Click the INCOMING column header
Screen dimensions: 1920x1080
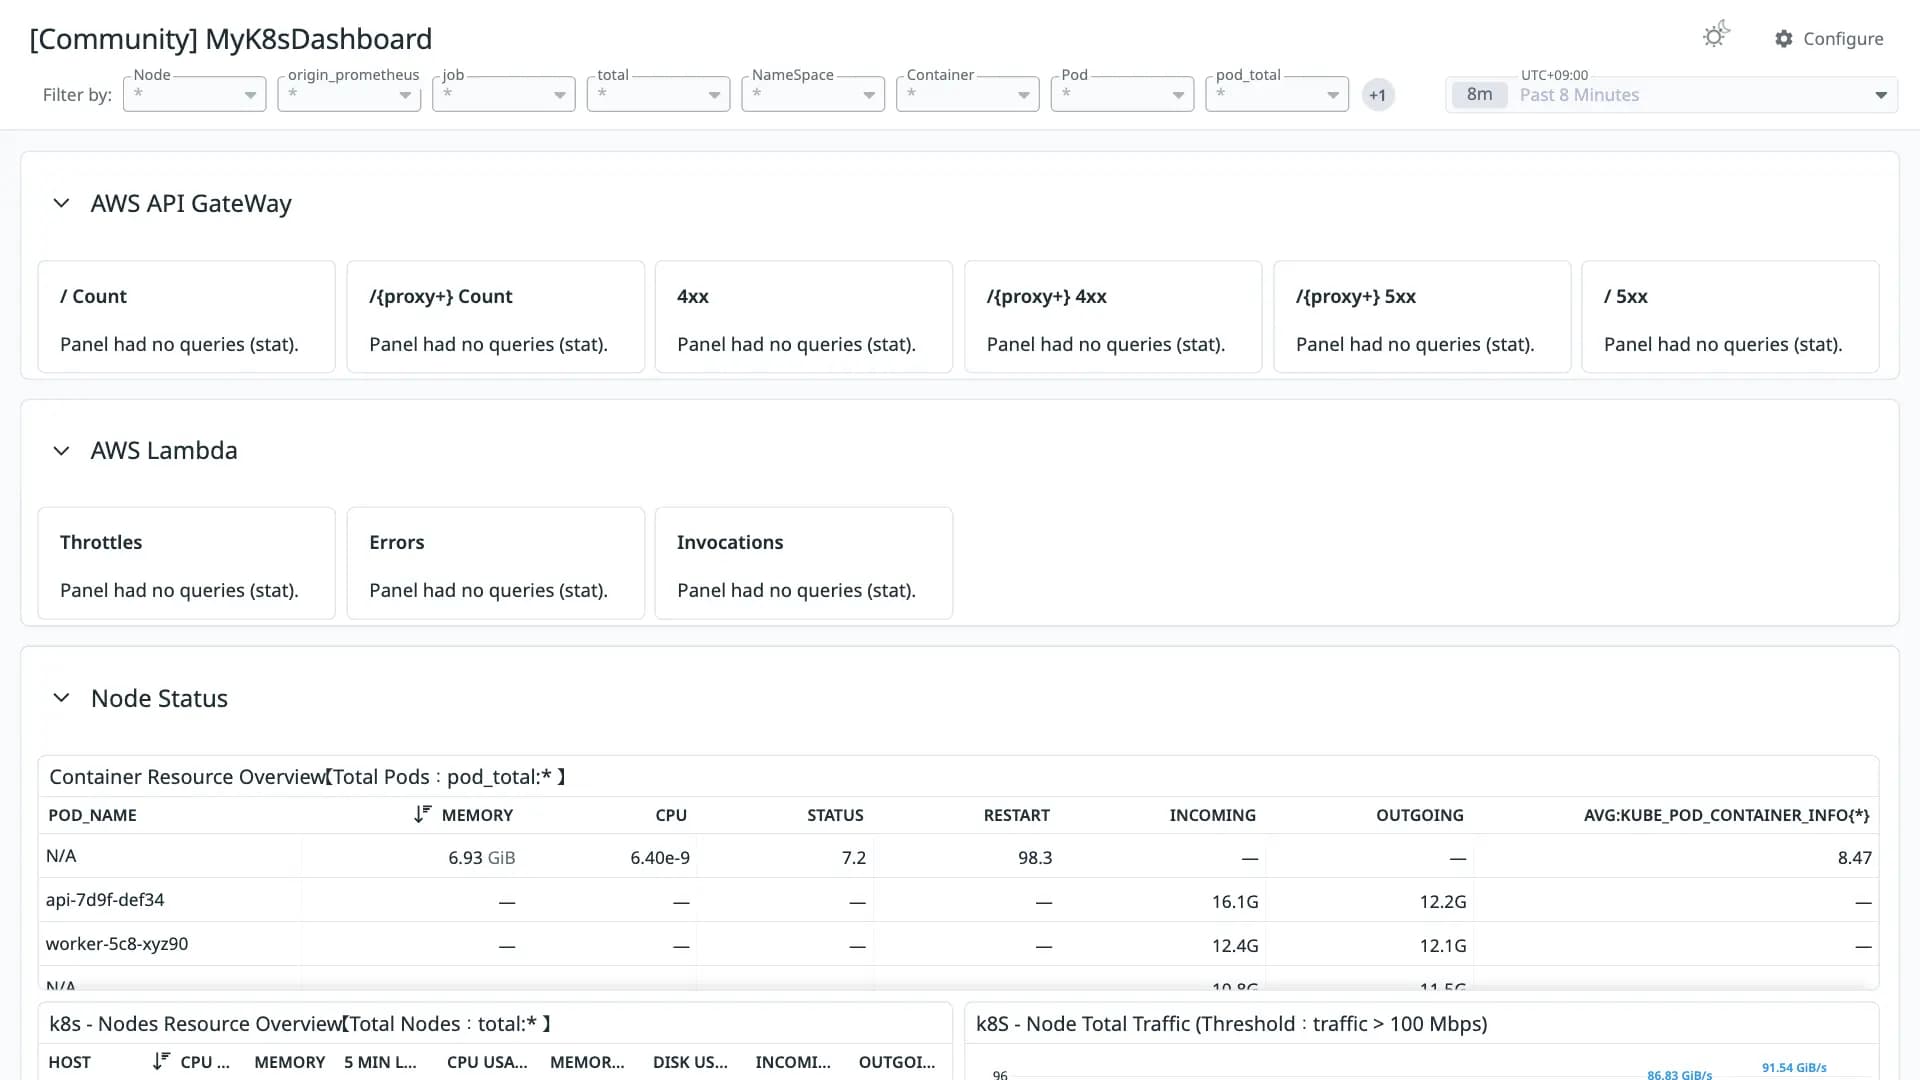(1212, 815)
